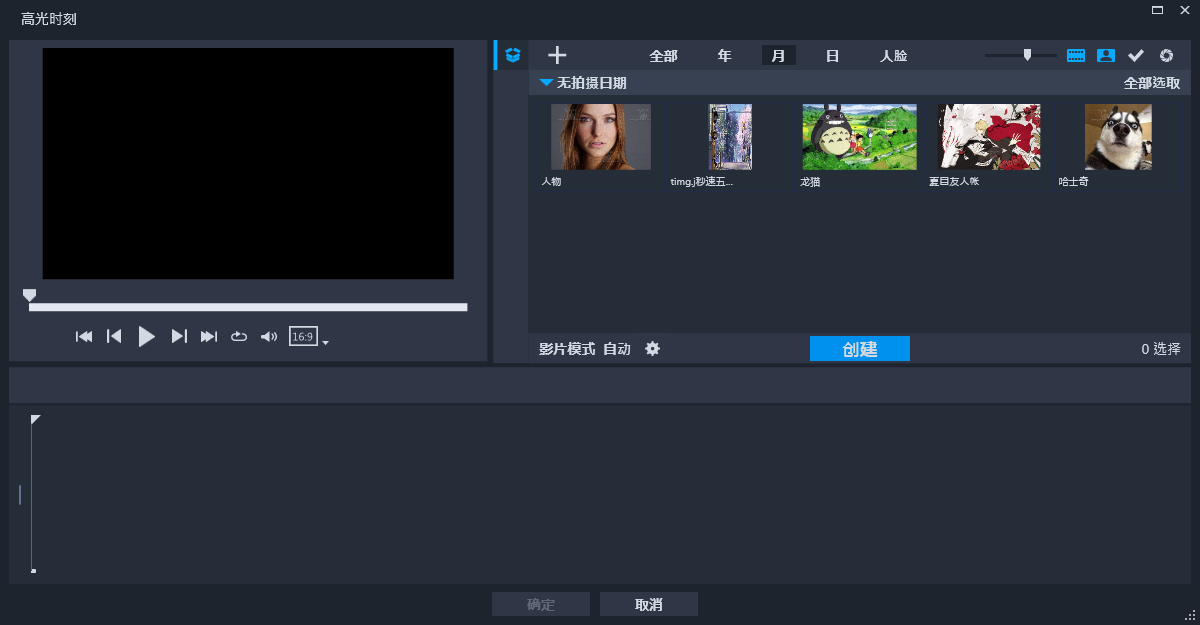Click the add media plus icon
Screen dimensions: 1200x625
pos(556,55)
